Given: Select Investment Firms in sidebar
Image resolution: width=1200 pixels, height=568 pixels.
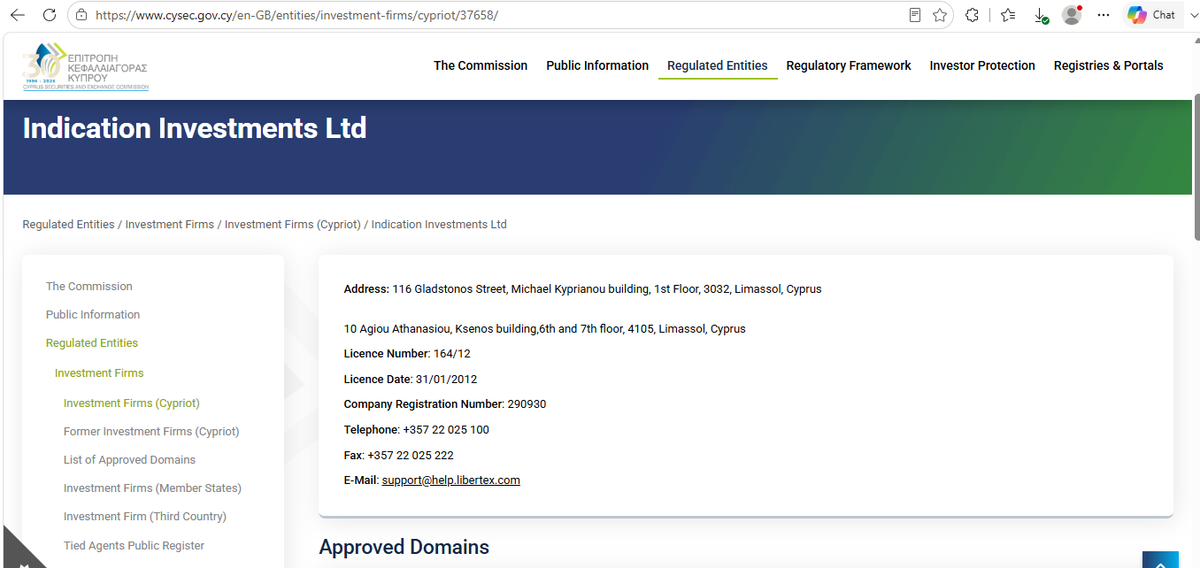Looking at the screenshot, I should coord(99,373).
